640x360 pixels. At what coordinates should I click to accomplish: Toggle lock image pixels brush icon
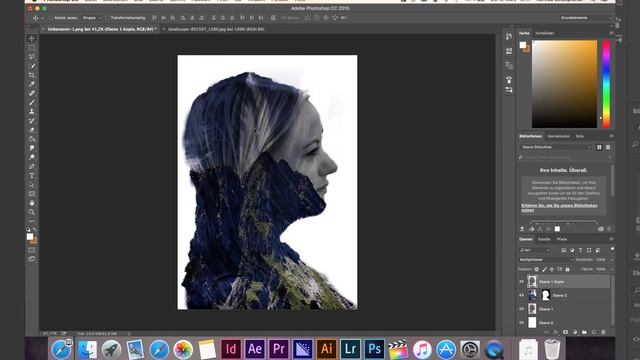(544, 269)
